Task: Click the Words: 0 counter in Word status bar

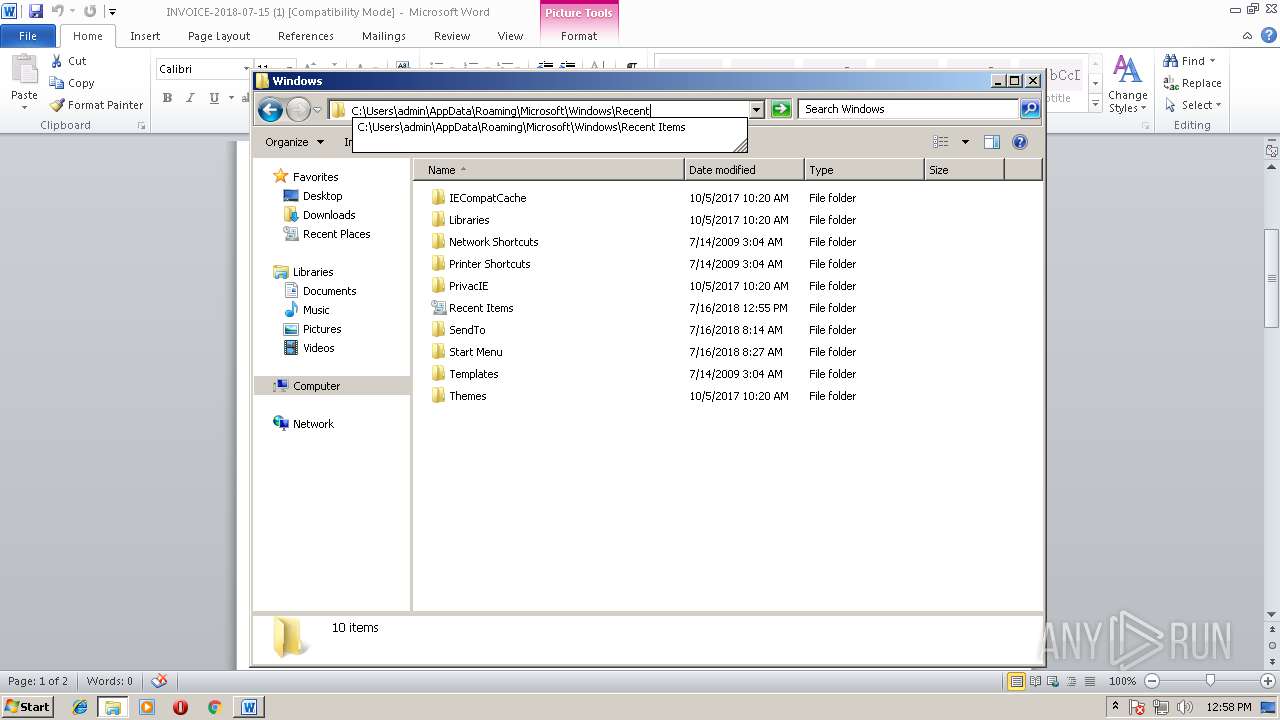Action: pyautogui.click(x=109, y=681)
